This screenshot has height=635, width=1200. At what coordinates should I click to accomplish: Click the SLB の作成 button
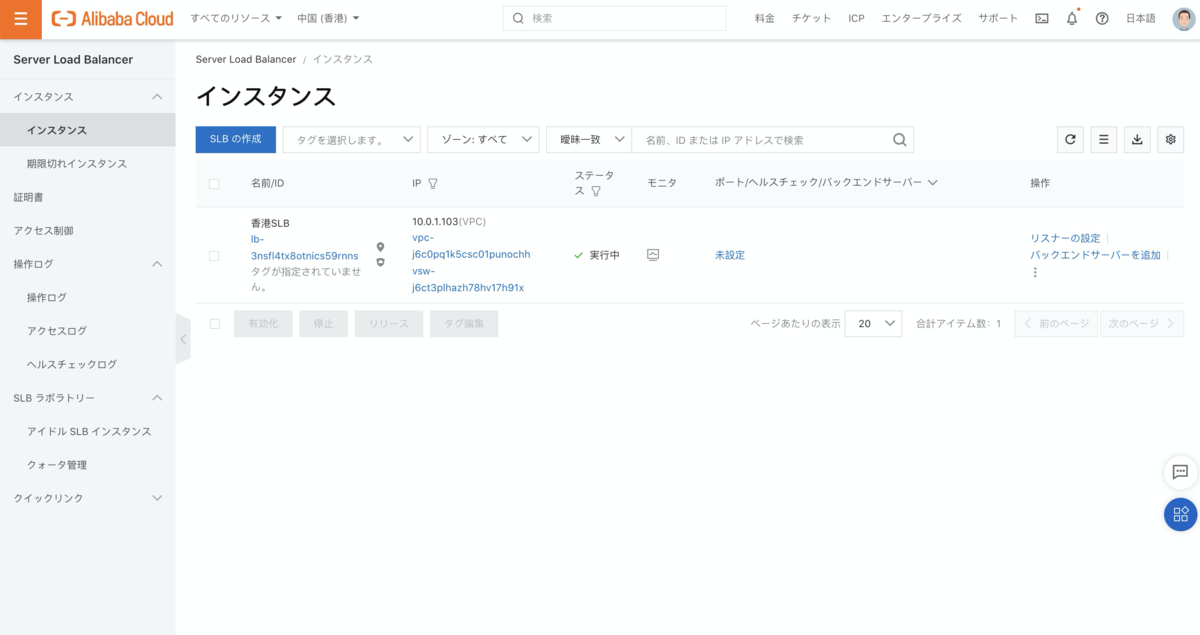click(235, 140)
